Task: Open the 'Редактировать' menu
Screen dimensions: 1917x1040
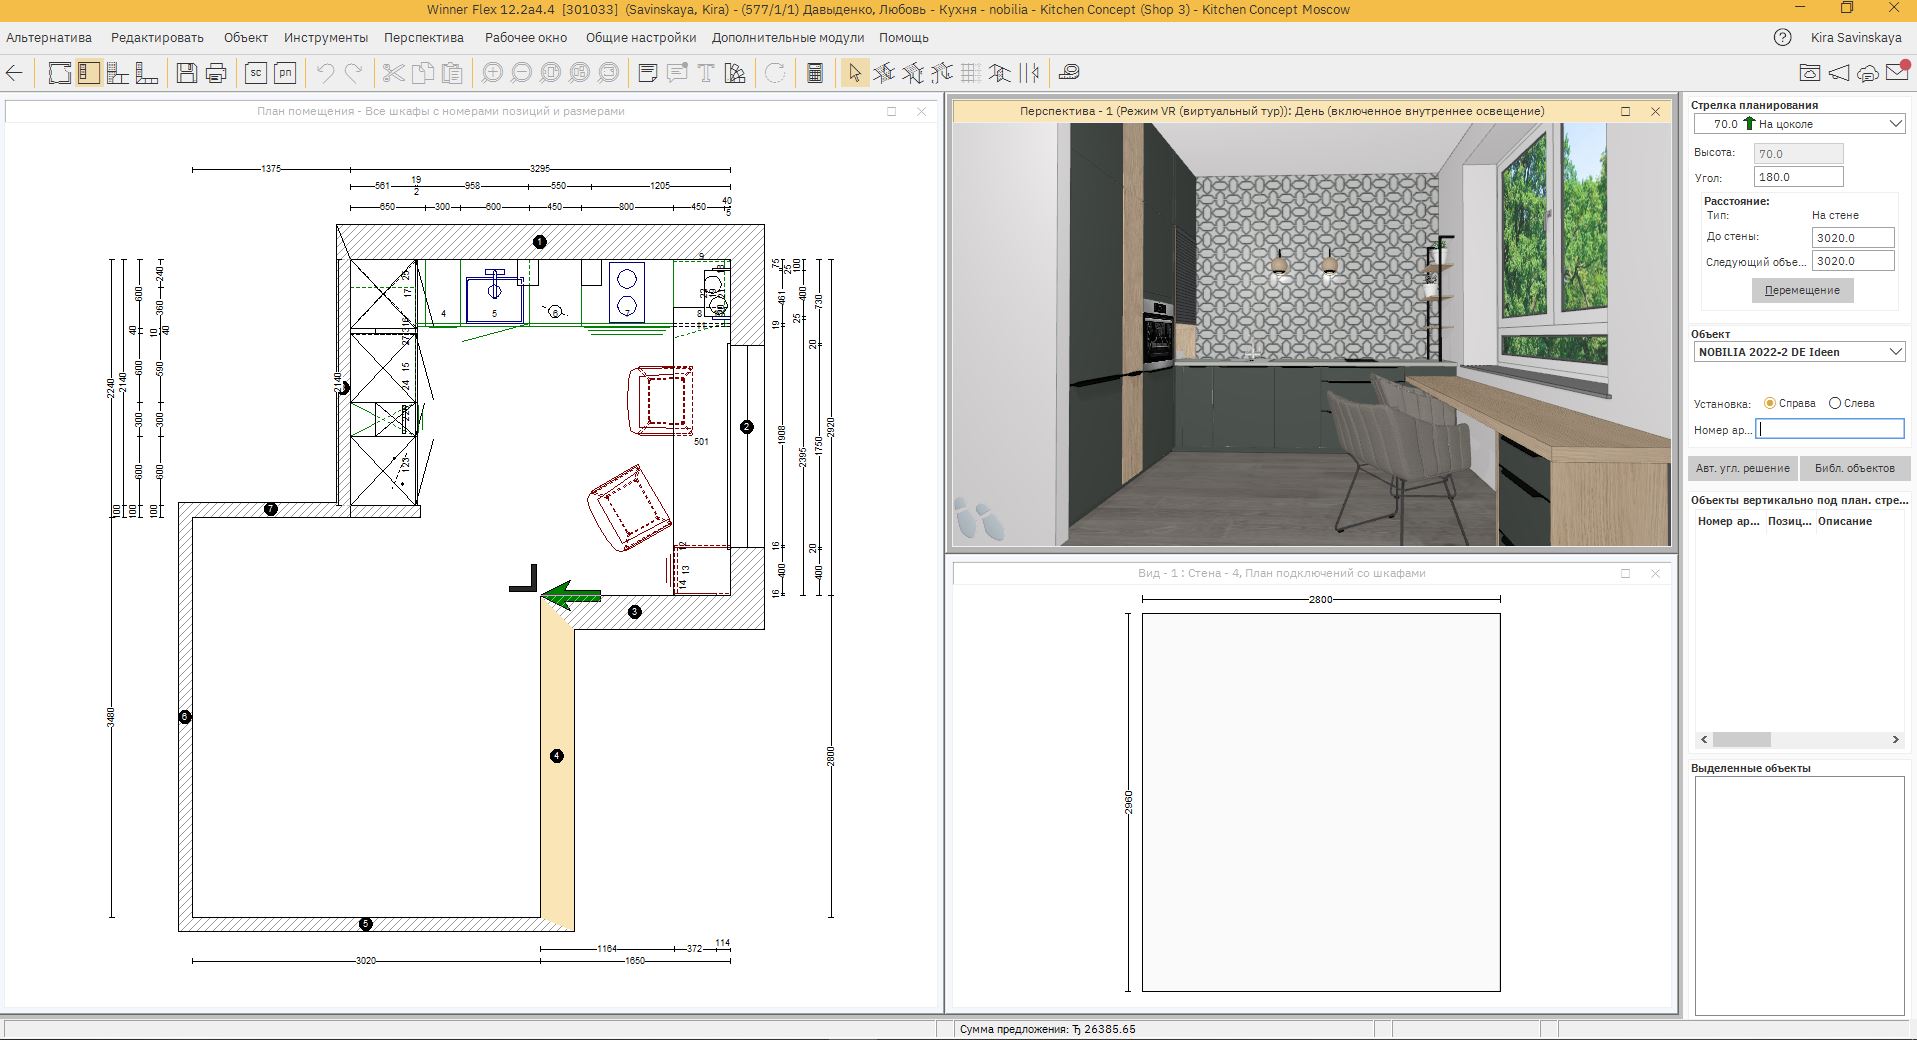Action: click(157, 38)
